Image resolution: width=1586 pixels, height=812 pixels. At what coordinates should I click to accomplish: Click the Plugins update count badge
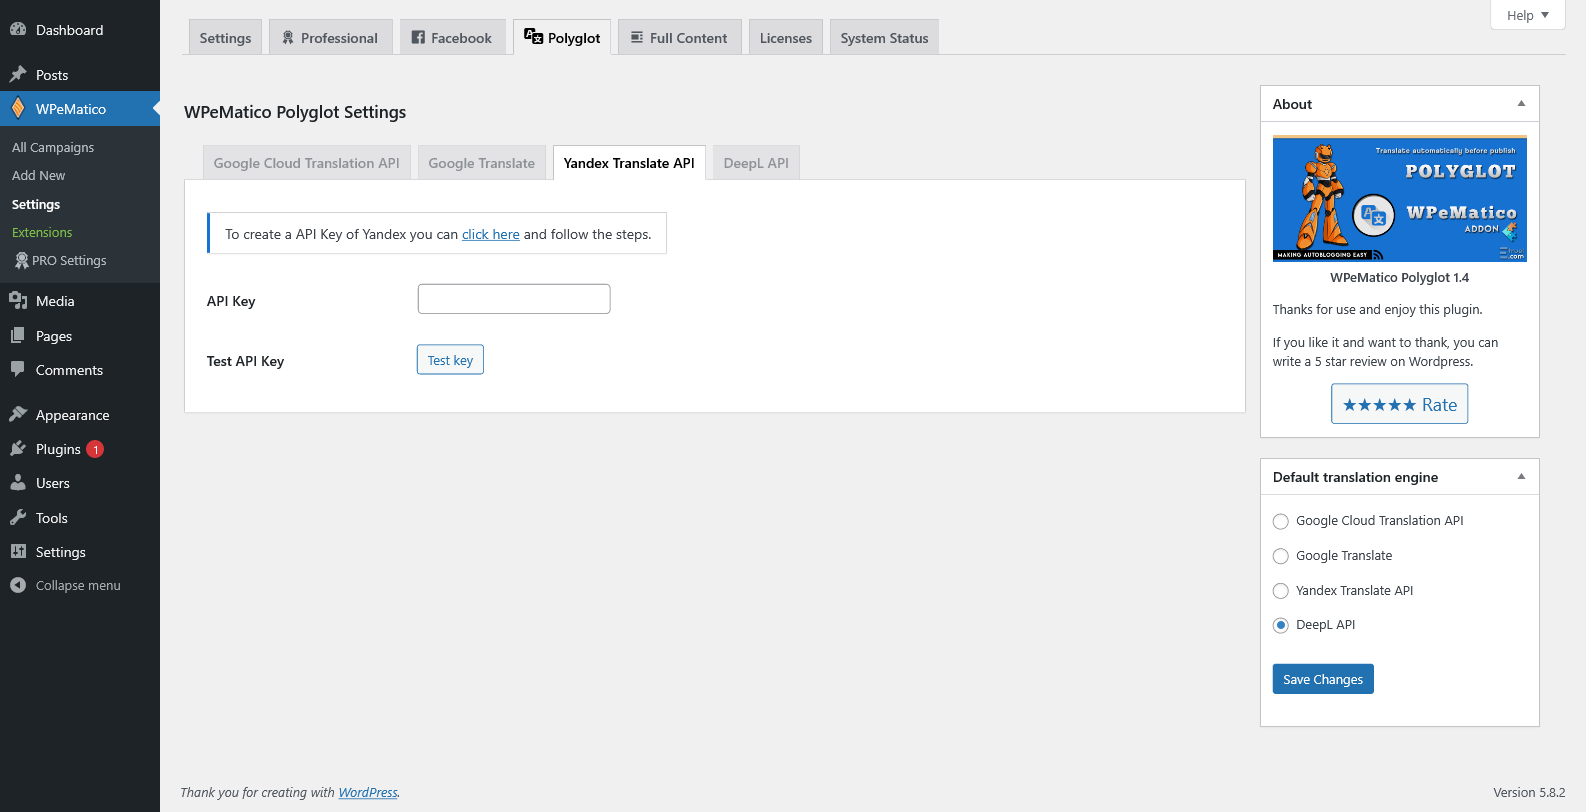95,449
